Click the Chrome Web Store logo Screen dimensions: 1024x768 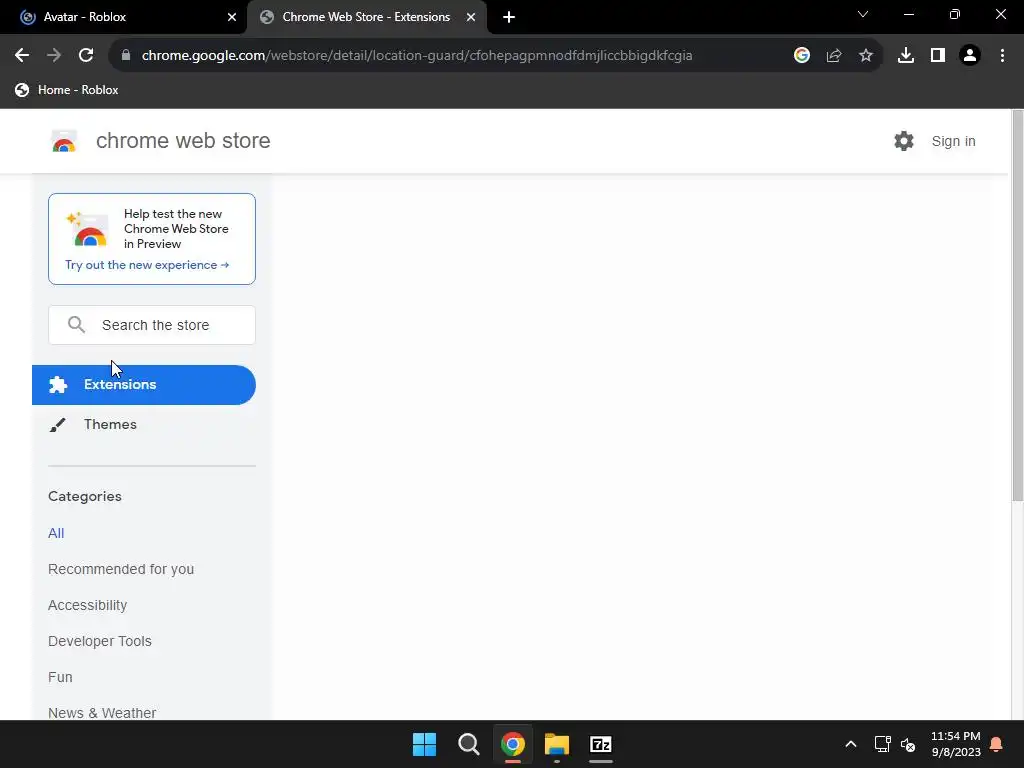[64, 141]
